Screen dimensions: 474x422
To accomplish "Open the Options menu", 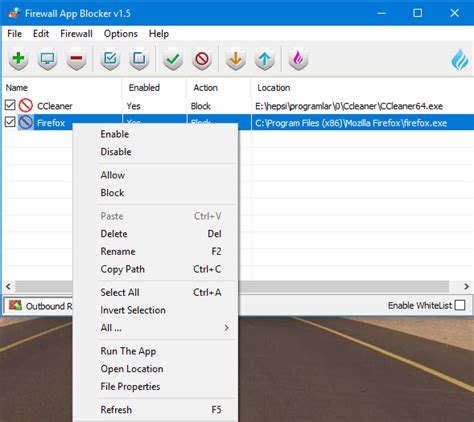I will point(121,34).
